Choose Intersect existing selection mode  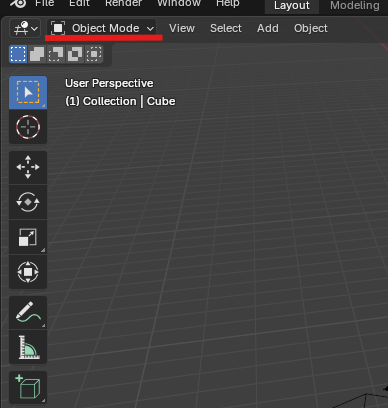(94, 54)
